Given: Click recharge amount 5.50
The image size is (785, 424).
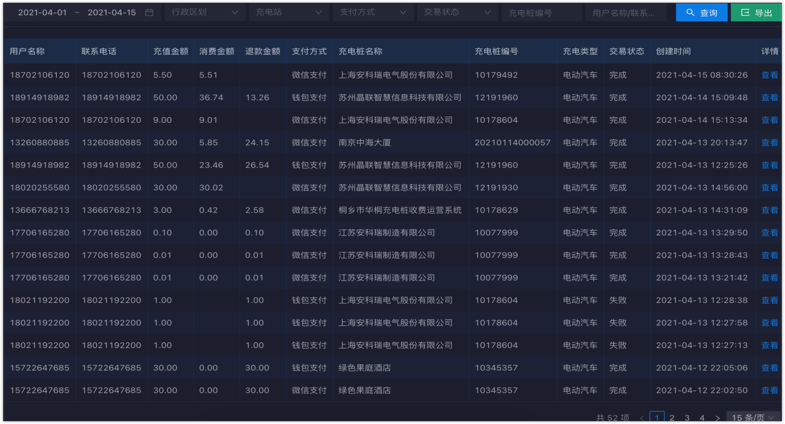Looking at the screenshot, I should tap(163, 75).
